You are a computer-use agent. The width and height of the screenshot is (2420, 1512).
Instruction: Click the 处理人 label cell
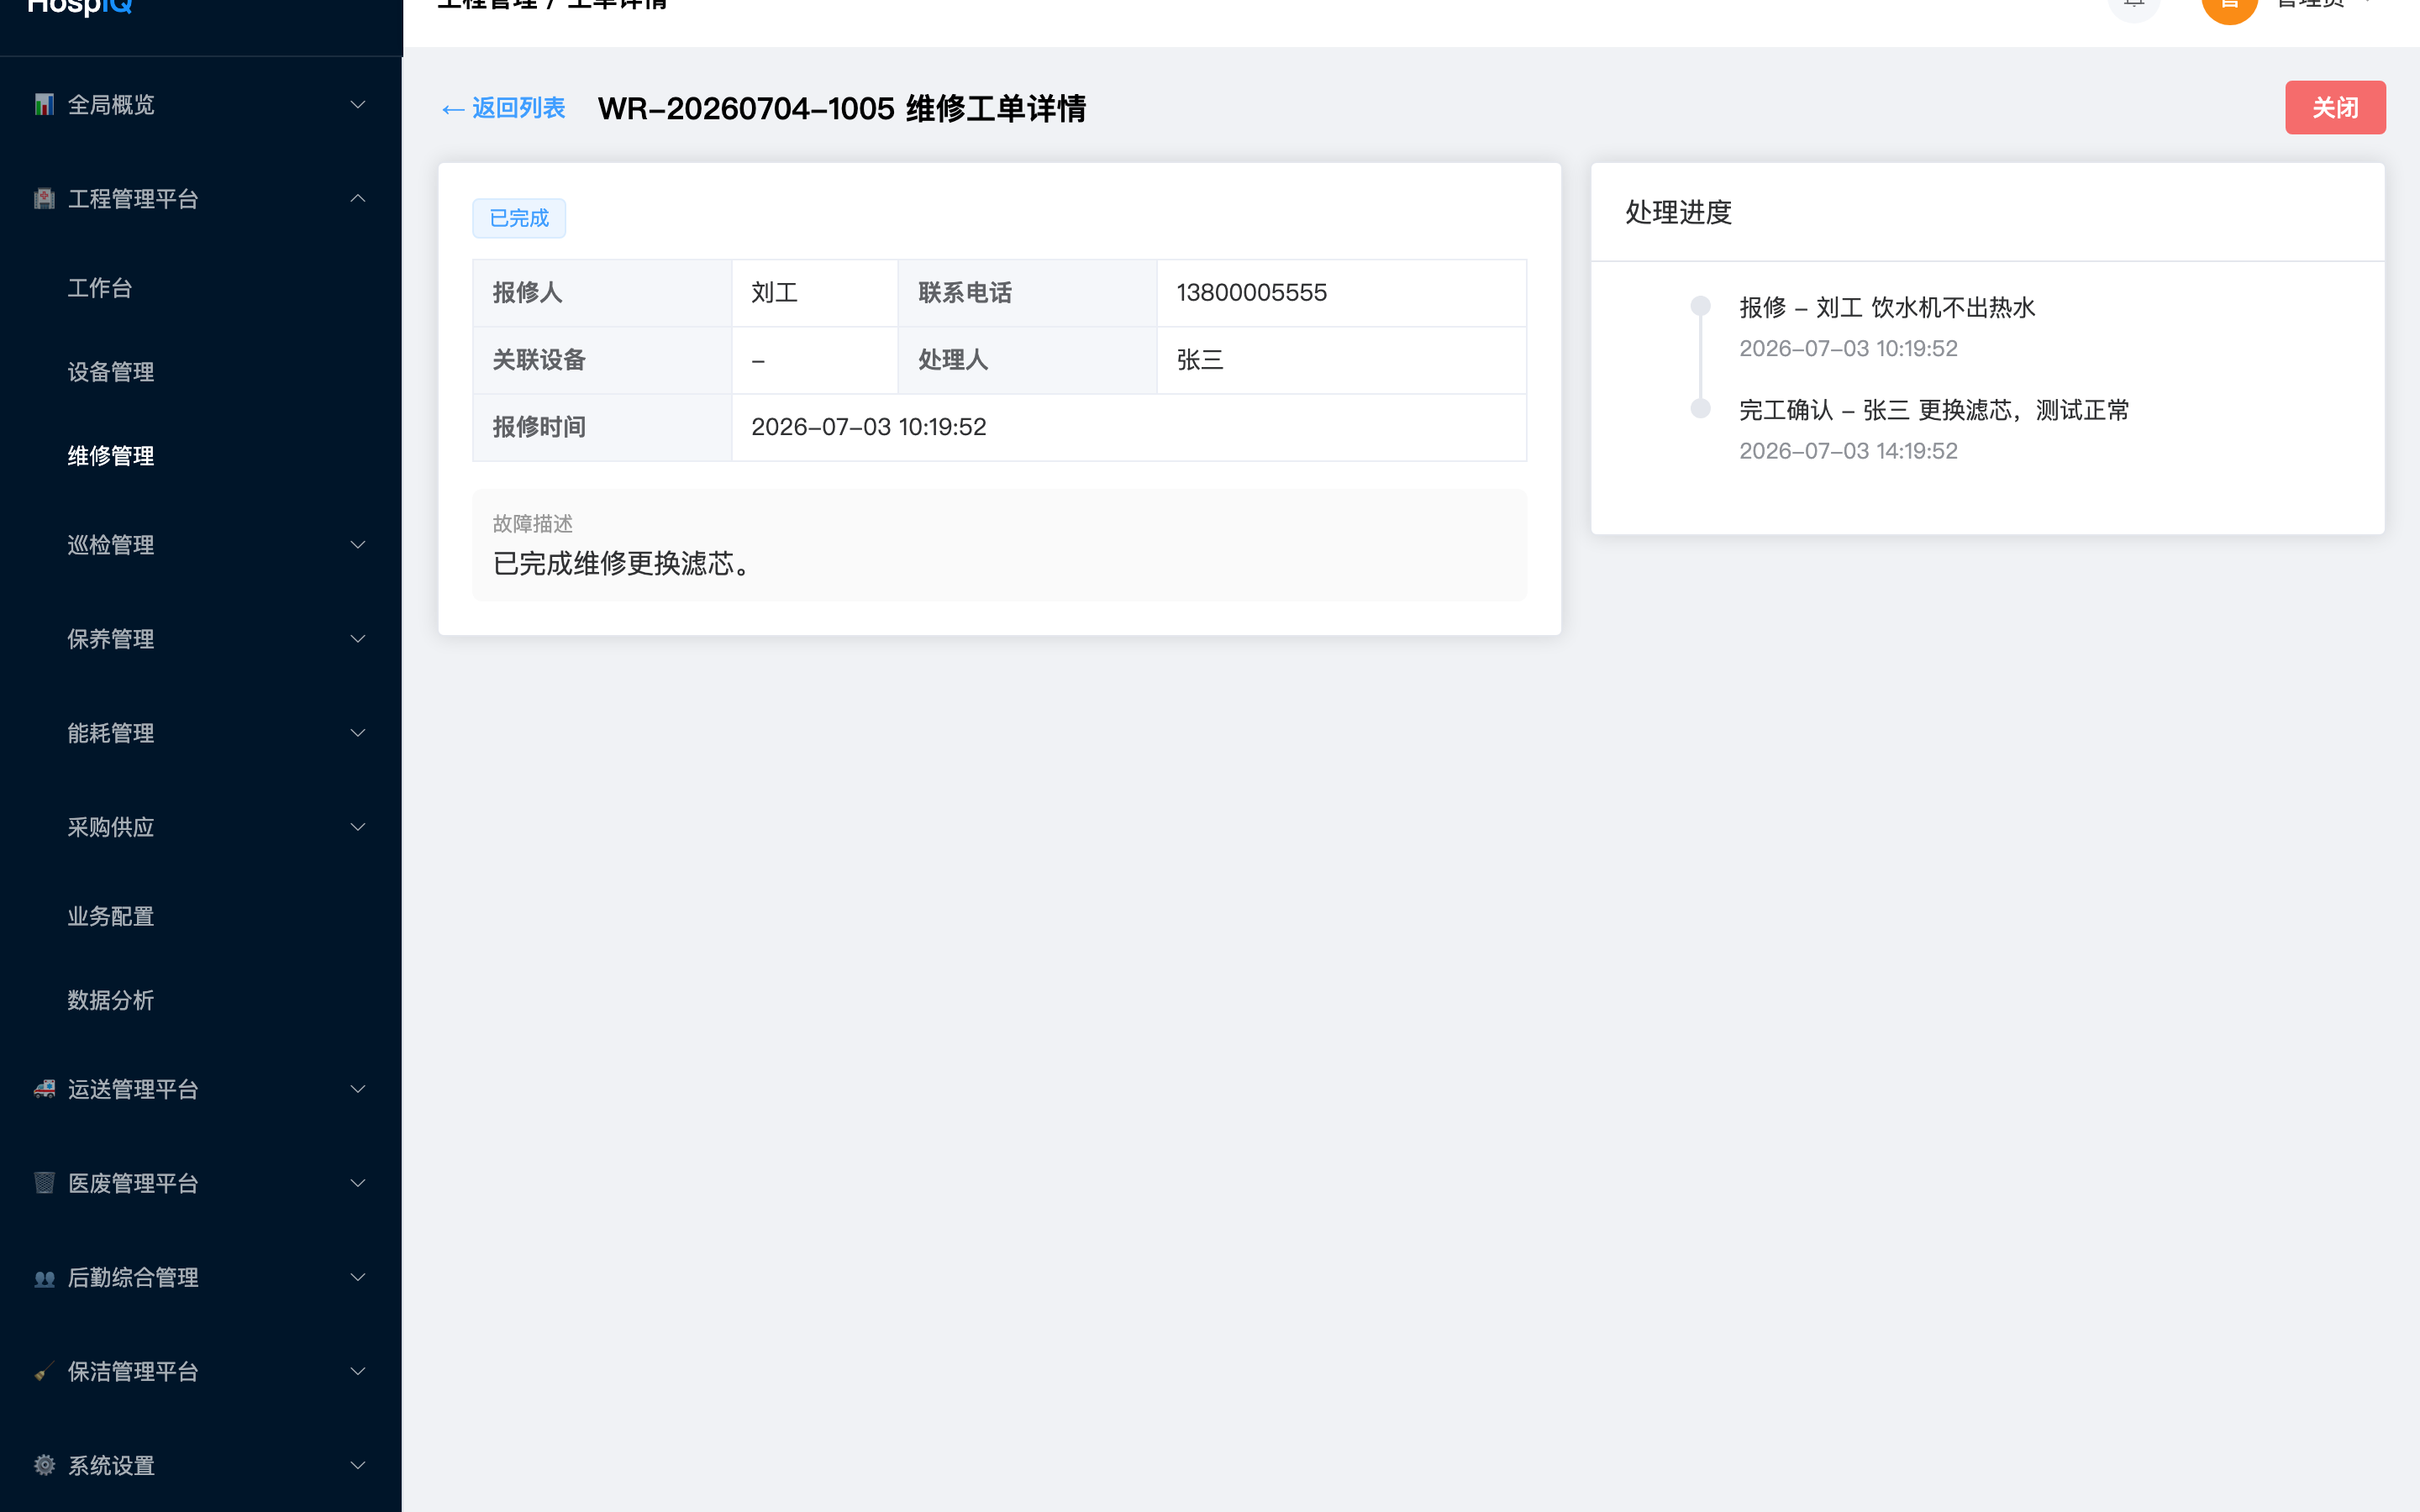coord(1027,360)
